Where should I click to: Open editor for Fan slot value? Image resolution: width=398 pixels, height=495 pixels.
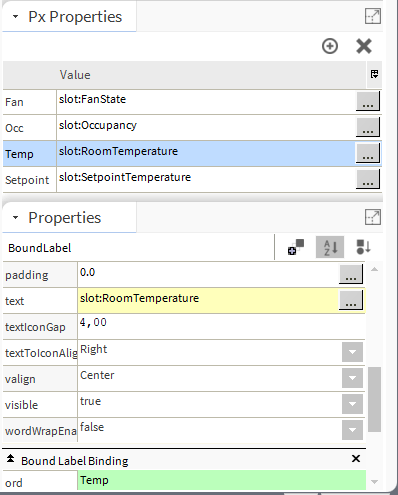pyautogui.click(x=368, y=101)
